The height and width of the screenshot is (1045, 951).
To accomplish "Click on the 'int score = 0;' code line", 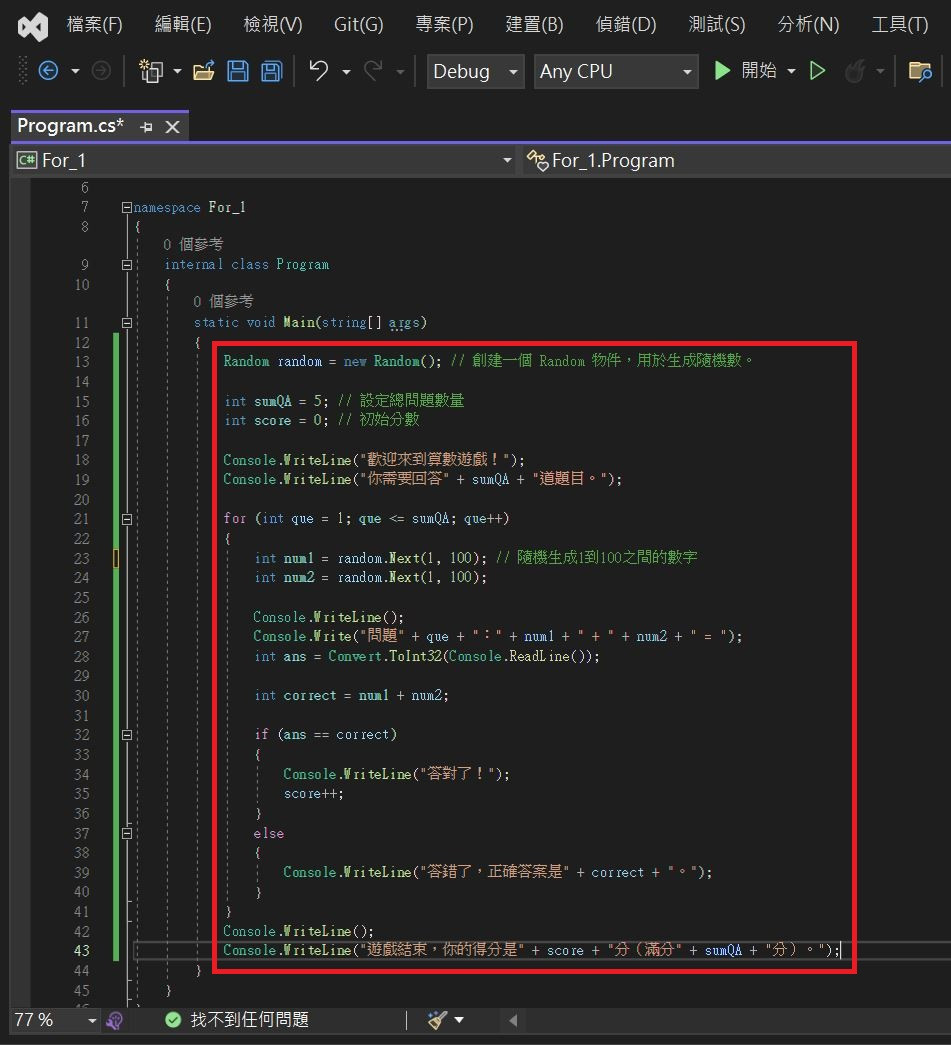I will [277, 421].
